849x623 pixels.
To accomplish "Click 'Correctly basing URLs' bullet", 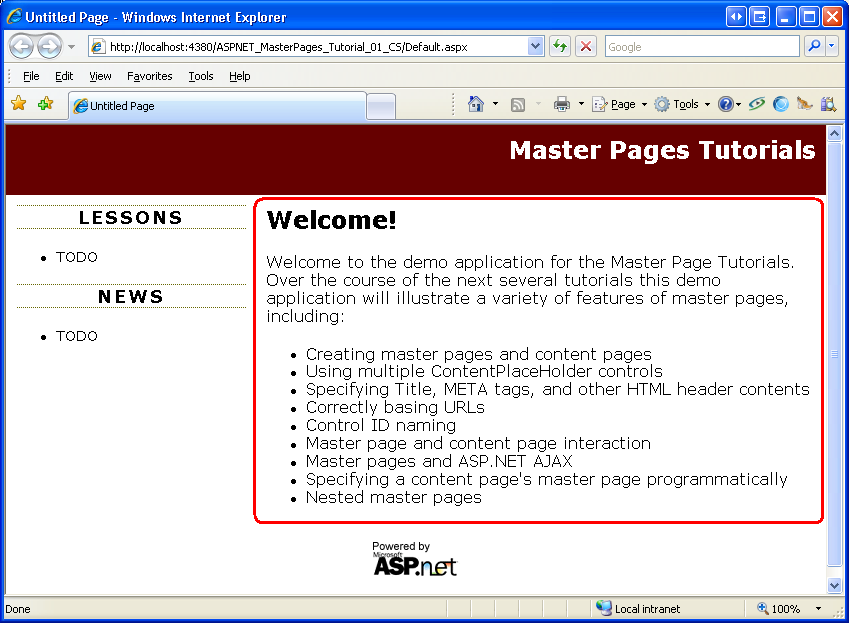I will pyautogui.click(x=395, y=407).
